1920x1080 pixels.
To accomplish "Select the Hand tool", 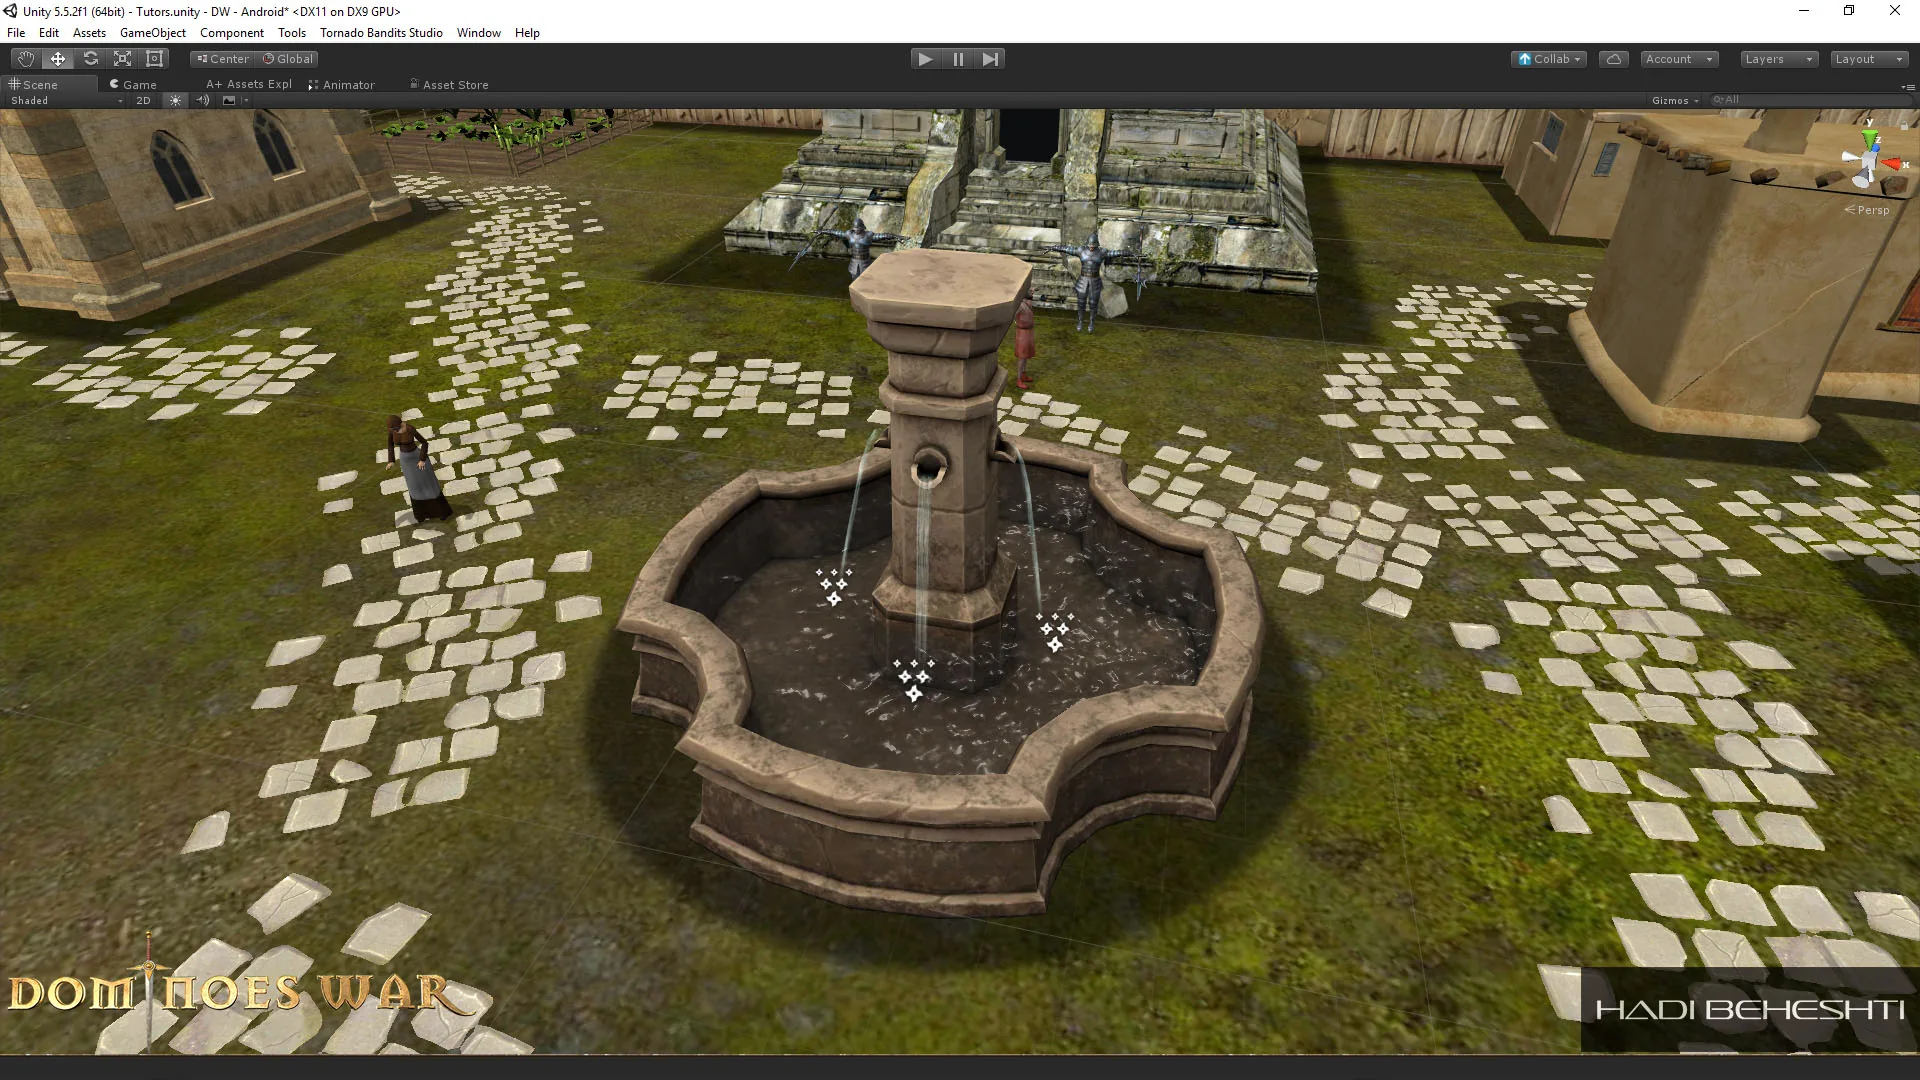I will (x=25, y=59).
